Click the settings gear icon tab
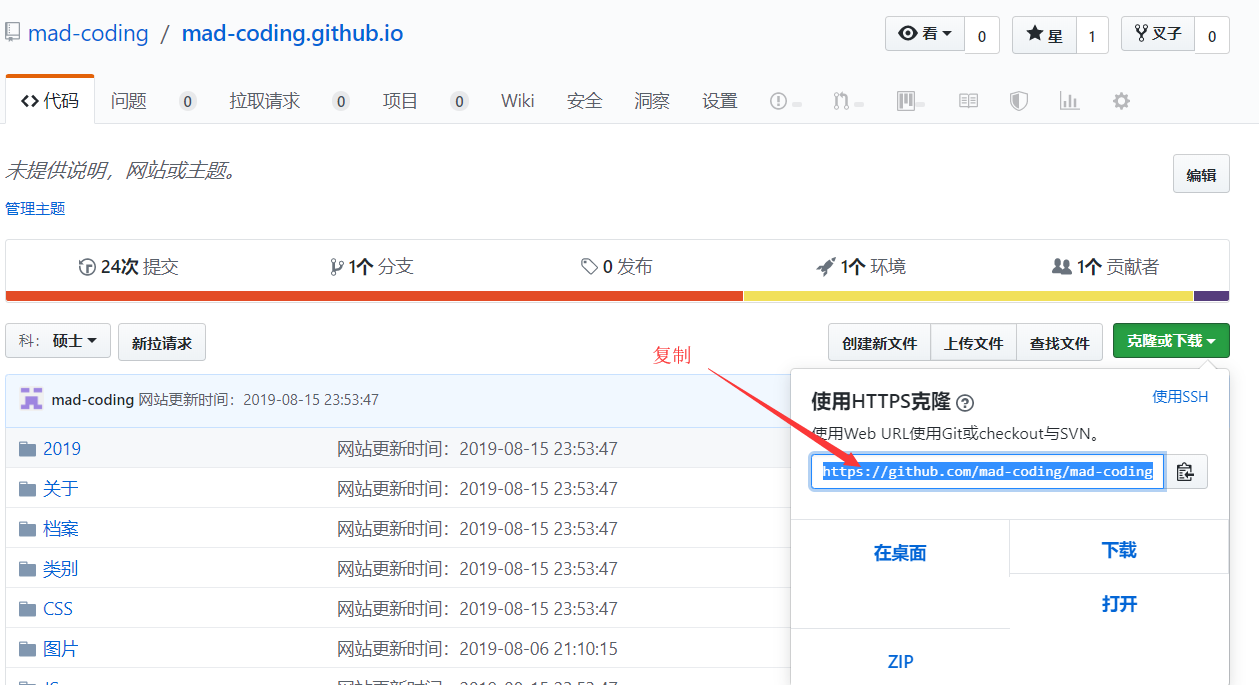 (x=1121, y=101)
